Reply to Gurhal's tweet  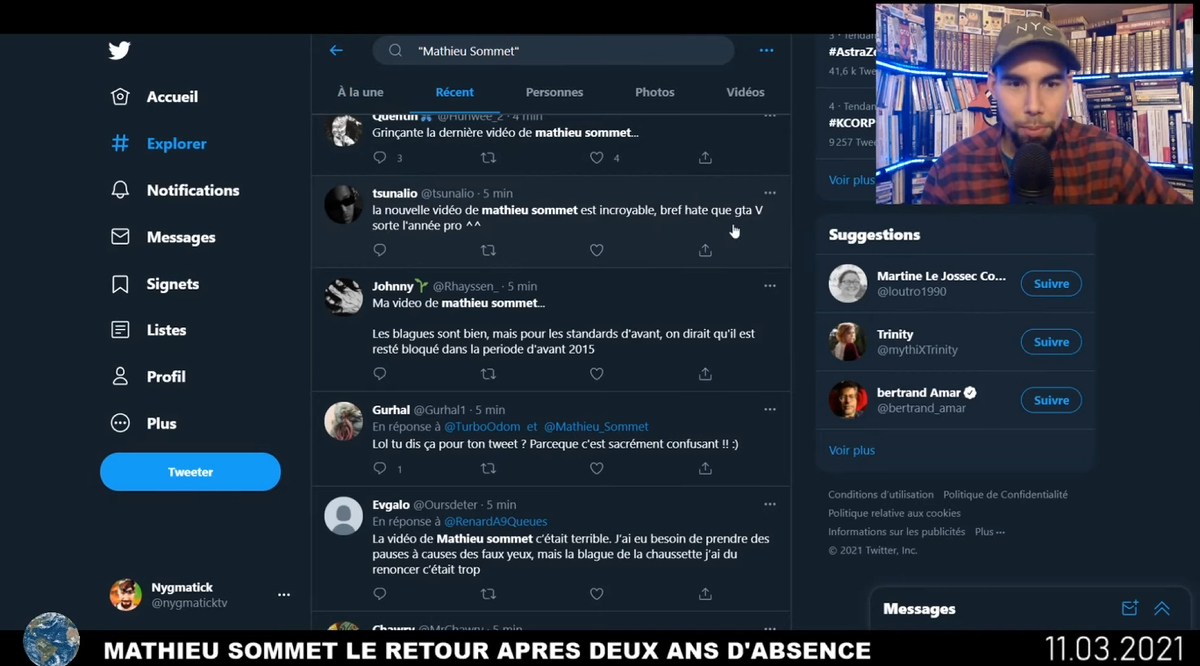point(380,468)
